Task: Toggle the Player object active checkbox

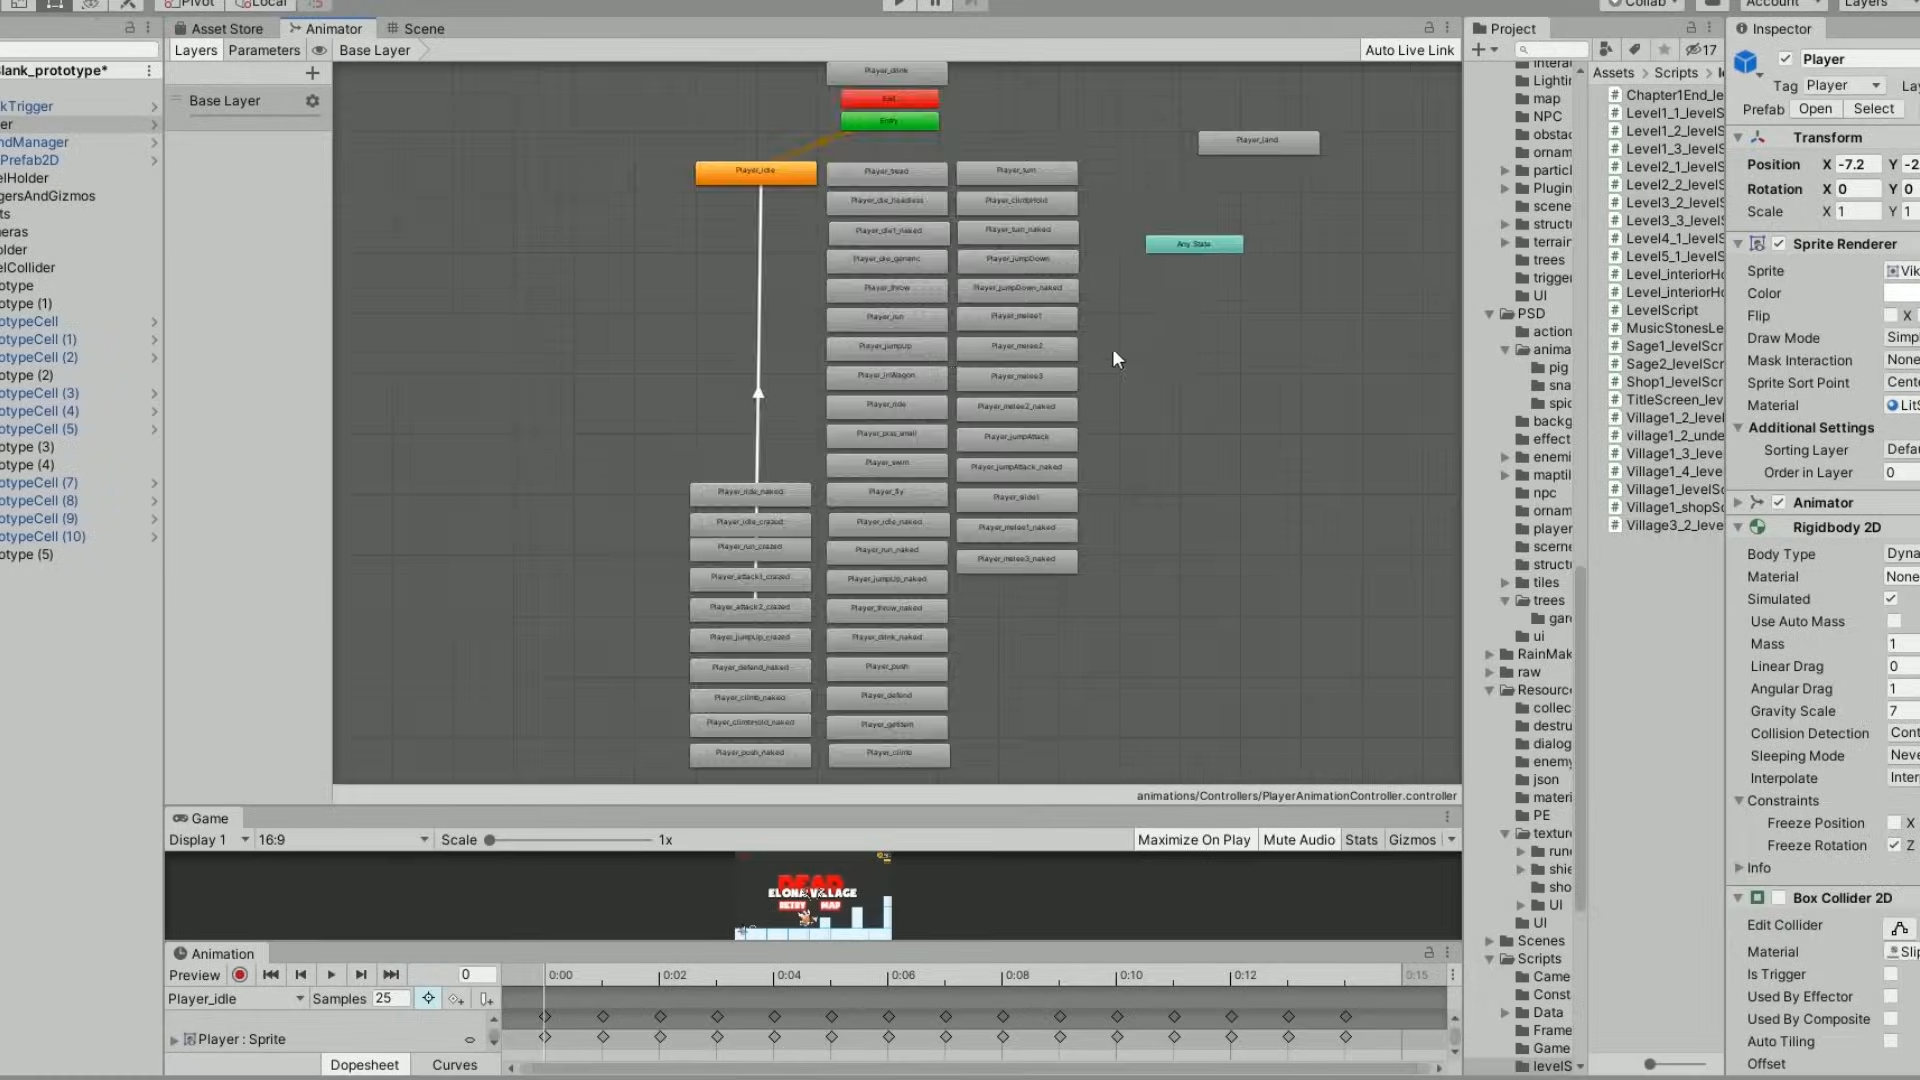Action: [x=1785, y=59]
